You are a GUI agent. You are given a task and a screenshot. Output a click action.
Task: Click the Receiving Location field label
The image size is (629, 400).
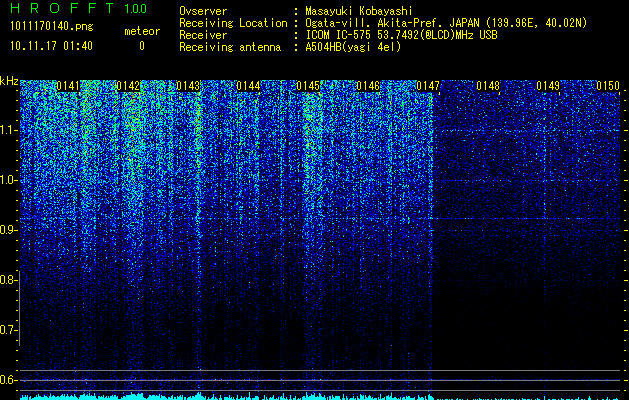[x=233, y=23]
